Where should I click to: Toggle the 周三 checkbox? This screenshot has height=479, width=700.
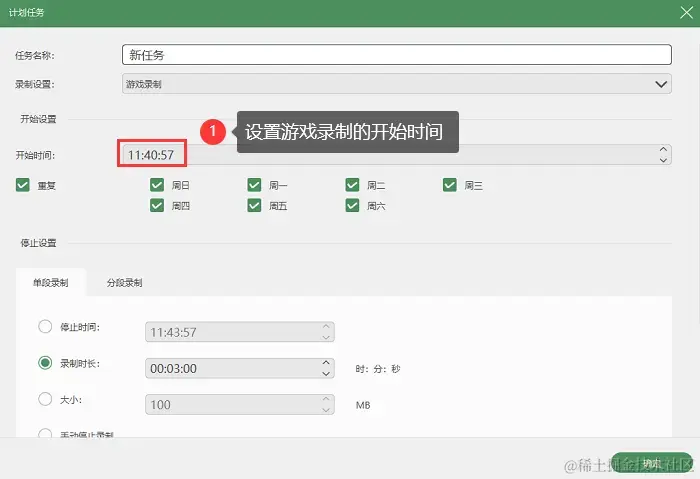pyautogui.click(x=450, y=185)
